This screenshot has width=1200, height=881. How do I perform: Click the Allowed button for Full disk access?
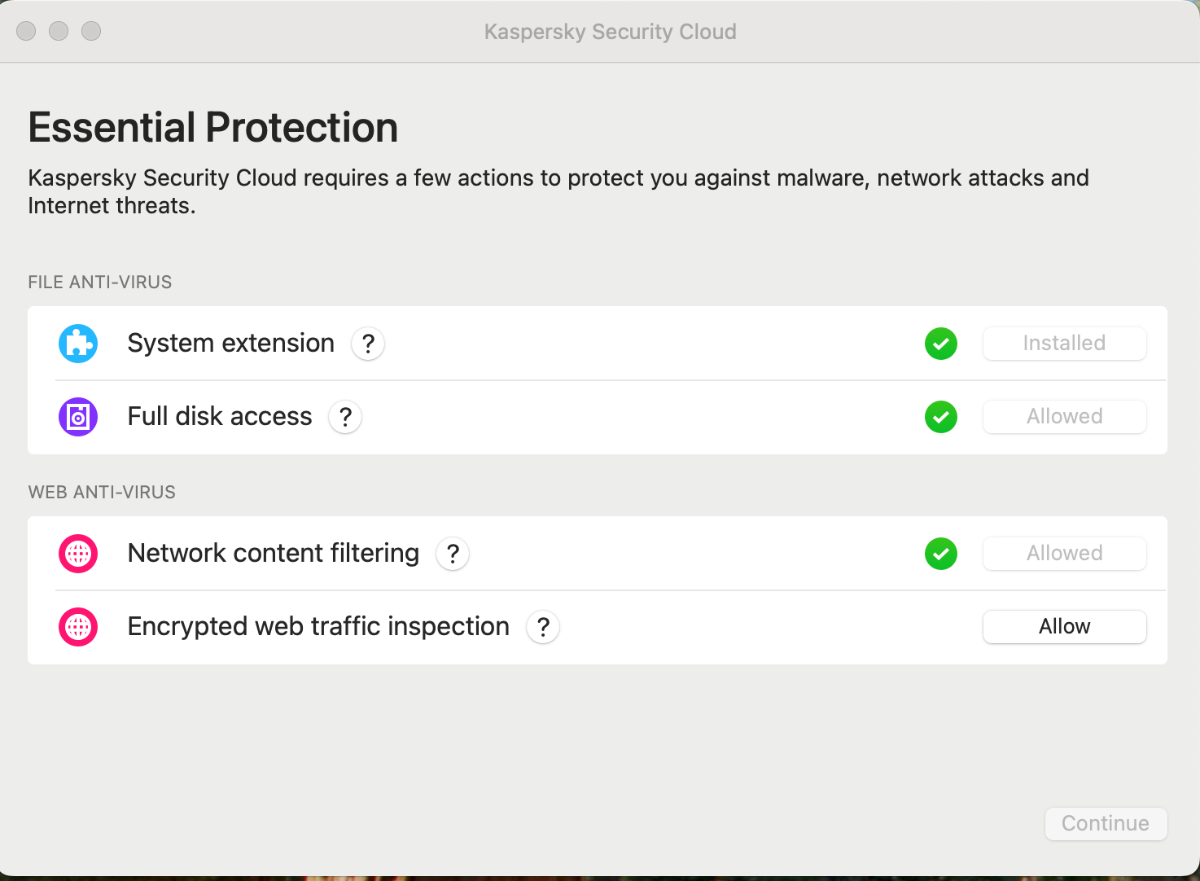(1064, 417)
